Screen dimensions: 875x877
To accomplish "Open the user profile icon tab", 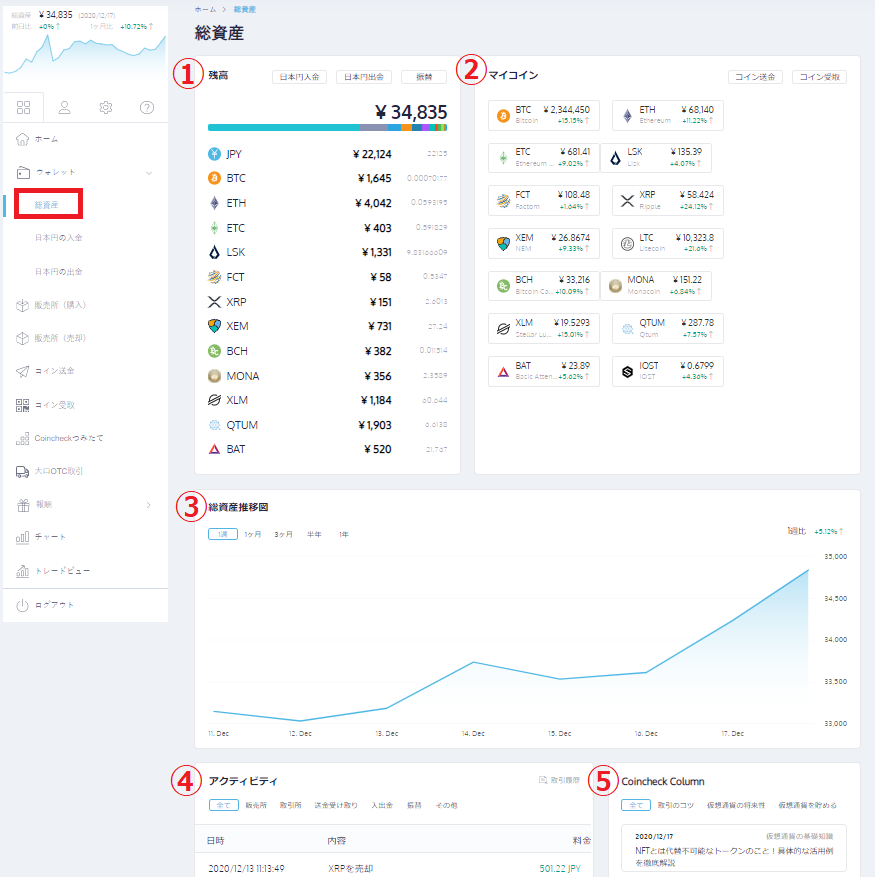I will click(64, 107).
